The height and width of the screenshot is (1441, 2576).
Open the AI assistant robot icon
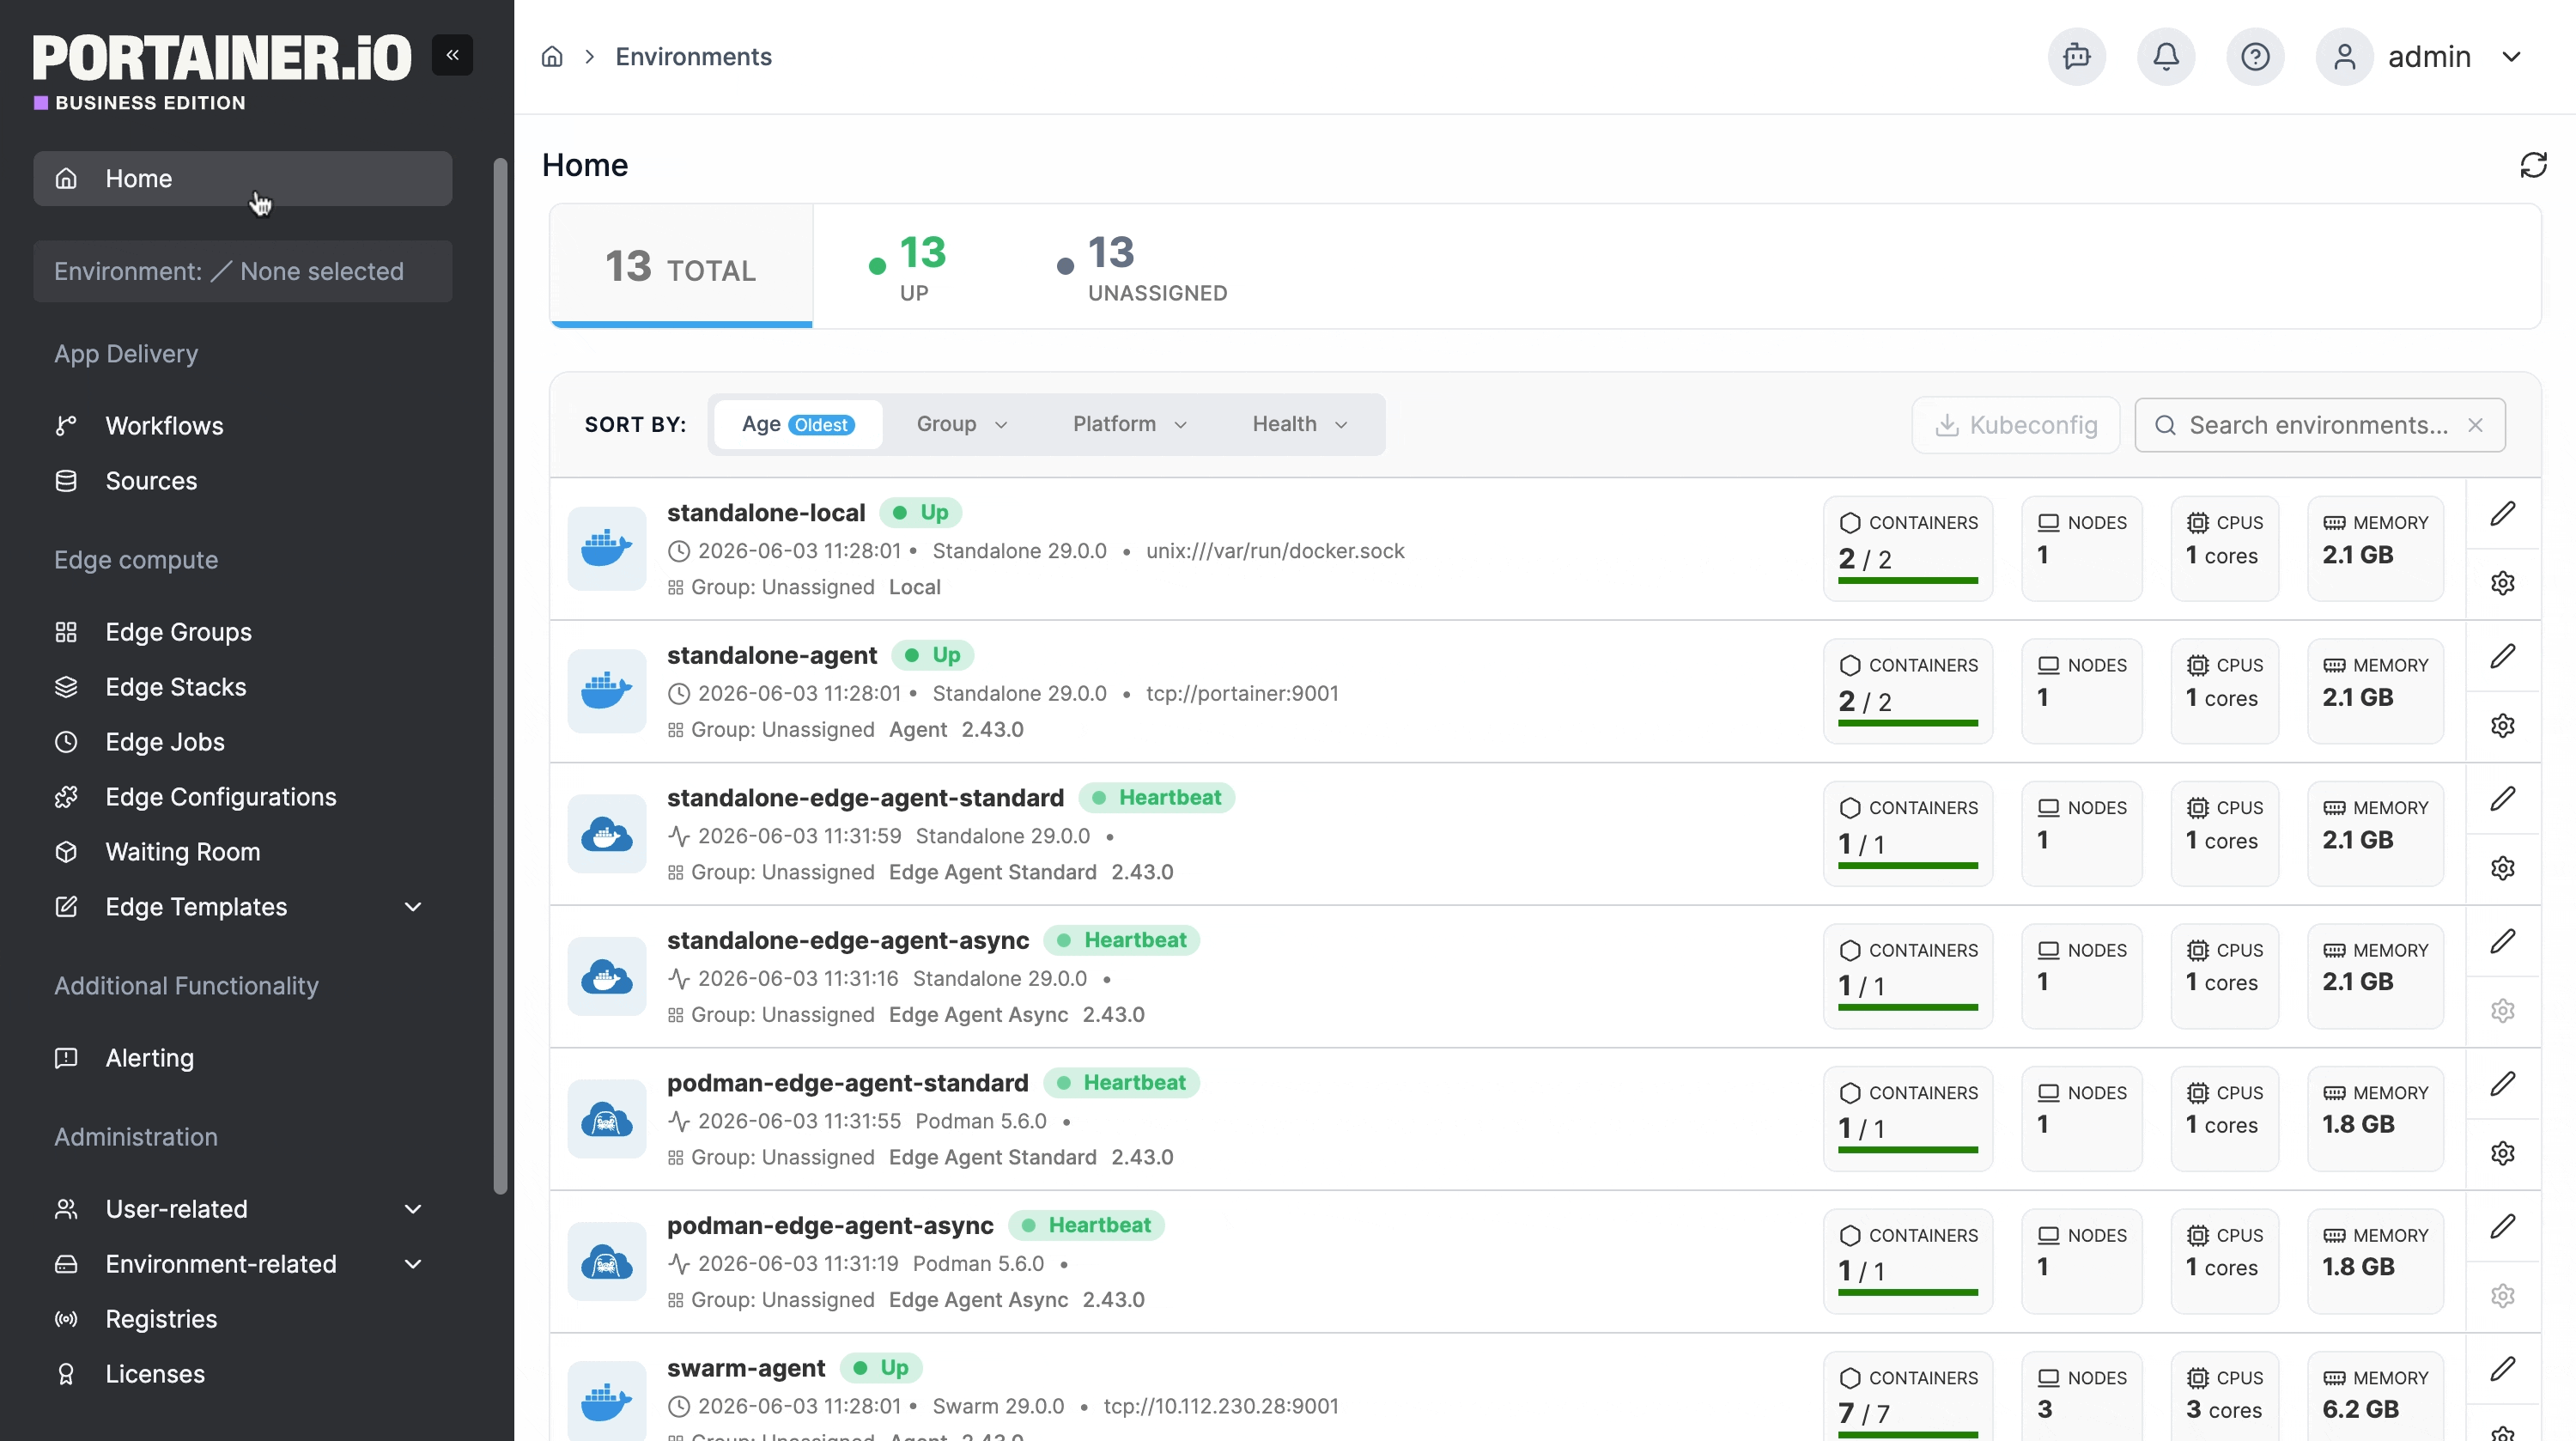pyautogui.click(x=2076, y=57)
